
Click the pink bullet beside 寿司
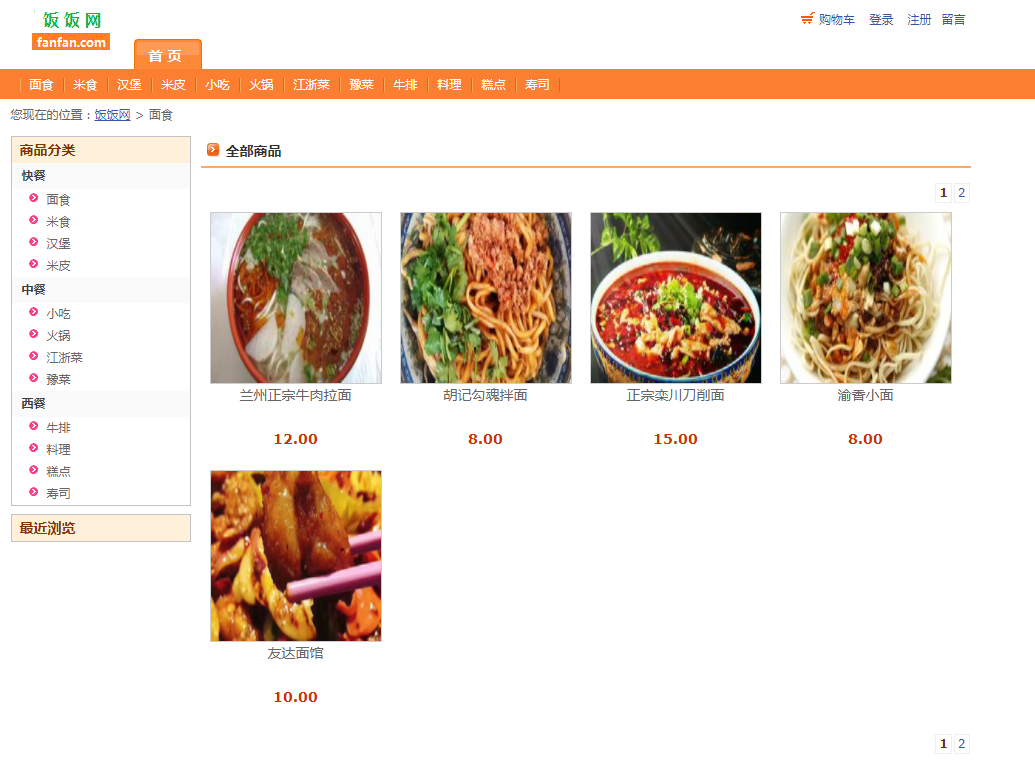pos(34,492)
